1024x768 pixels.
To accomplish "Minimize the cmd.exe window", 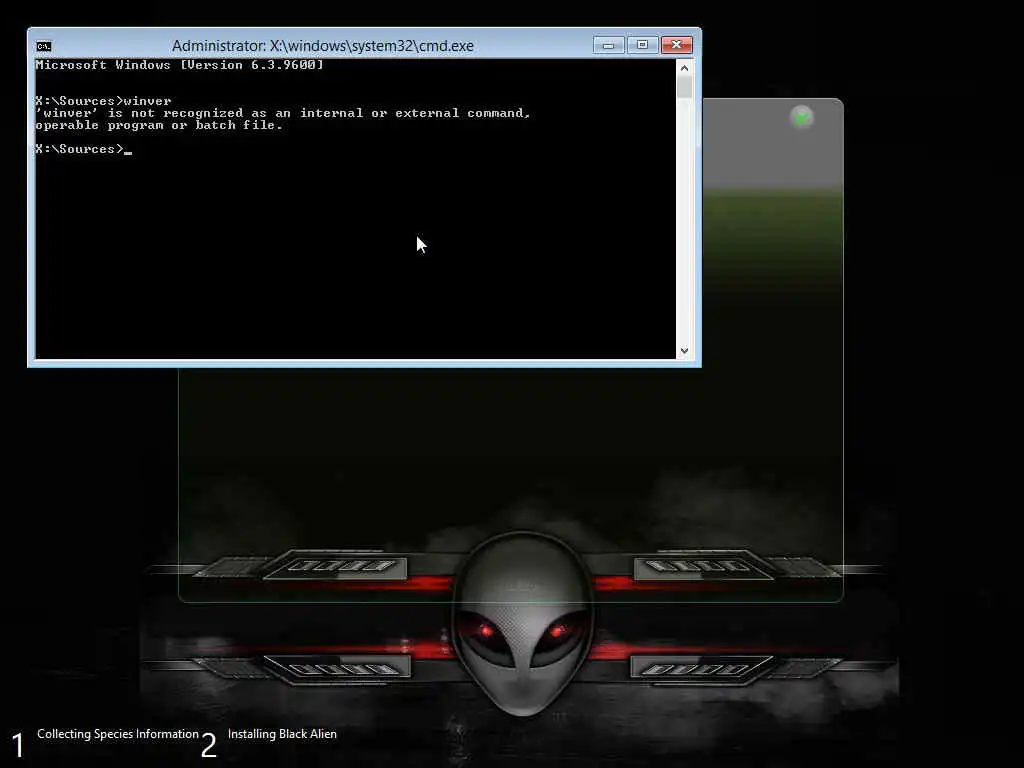I will click(x=609, y=44).
